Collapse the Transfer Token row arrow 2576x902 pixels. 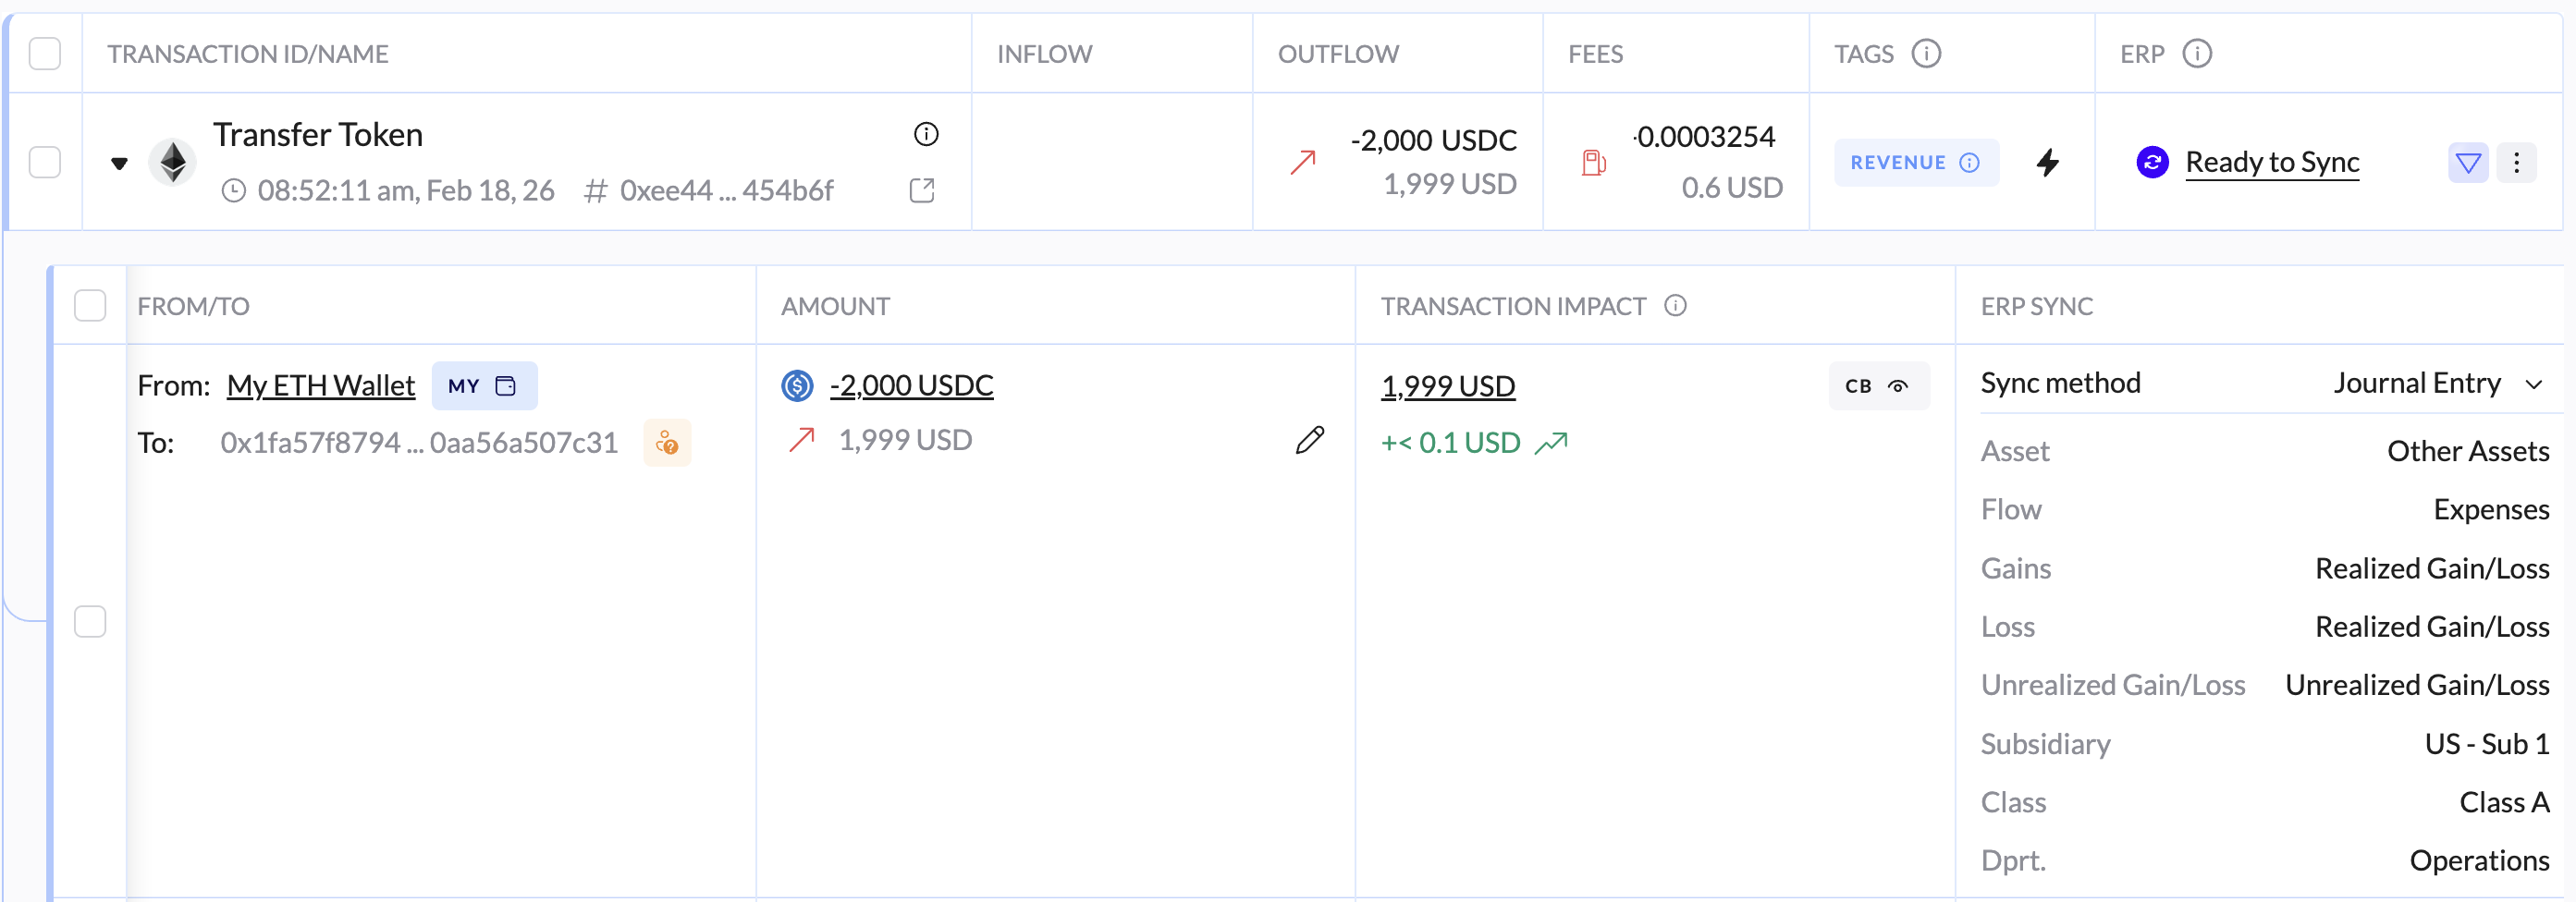point(119,163)
